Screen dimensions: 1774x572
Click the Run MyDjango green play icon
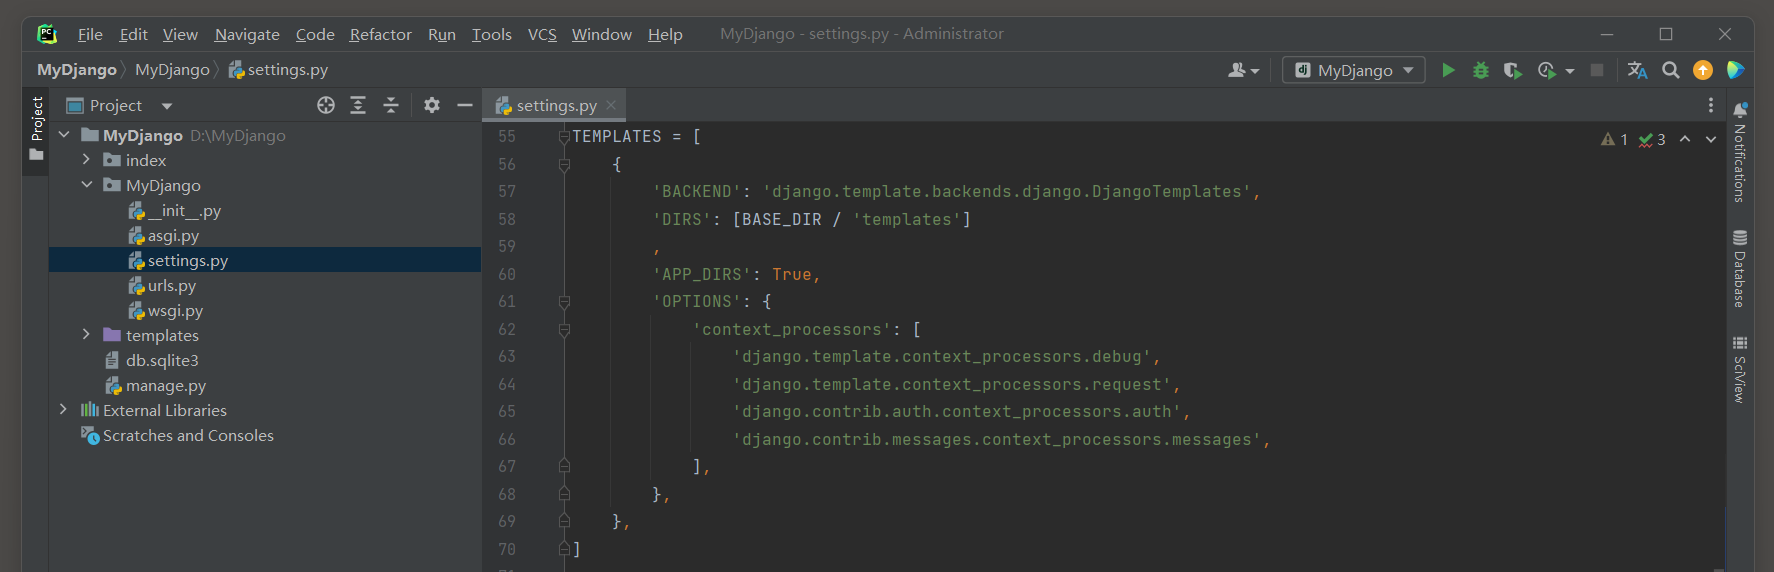(x=1448, y=70)
